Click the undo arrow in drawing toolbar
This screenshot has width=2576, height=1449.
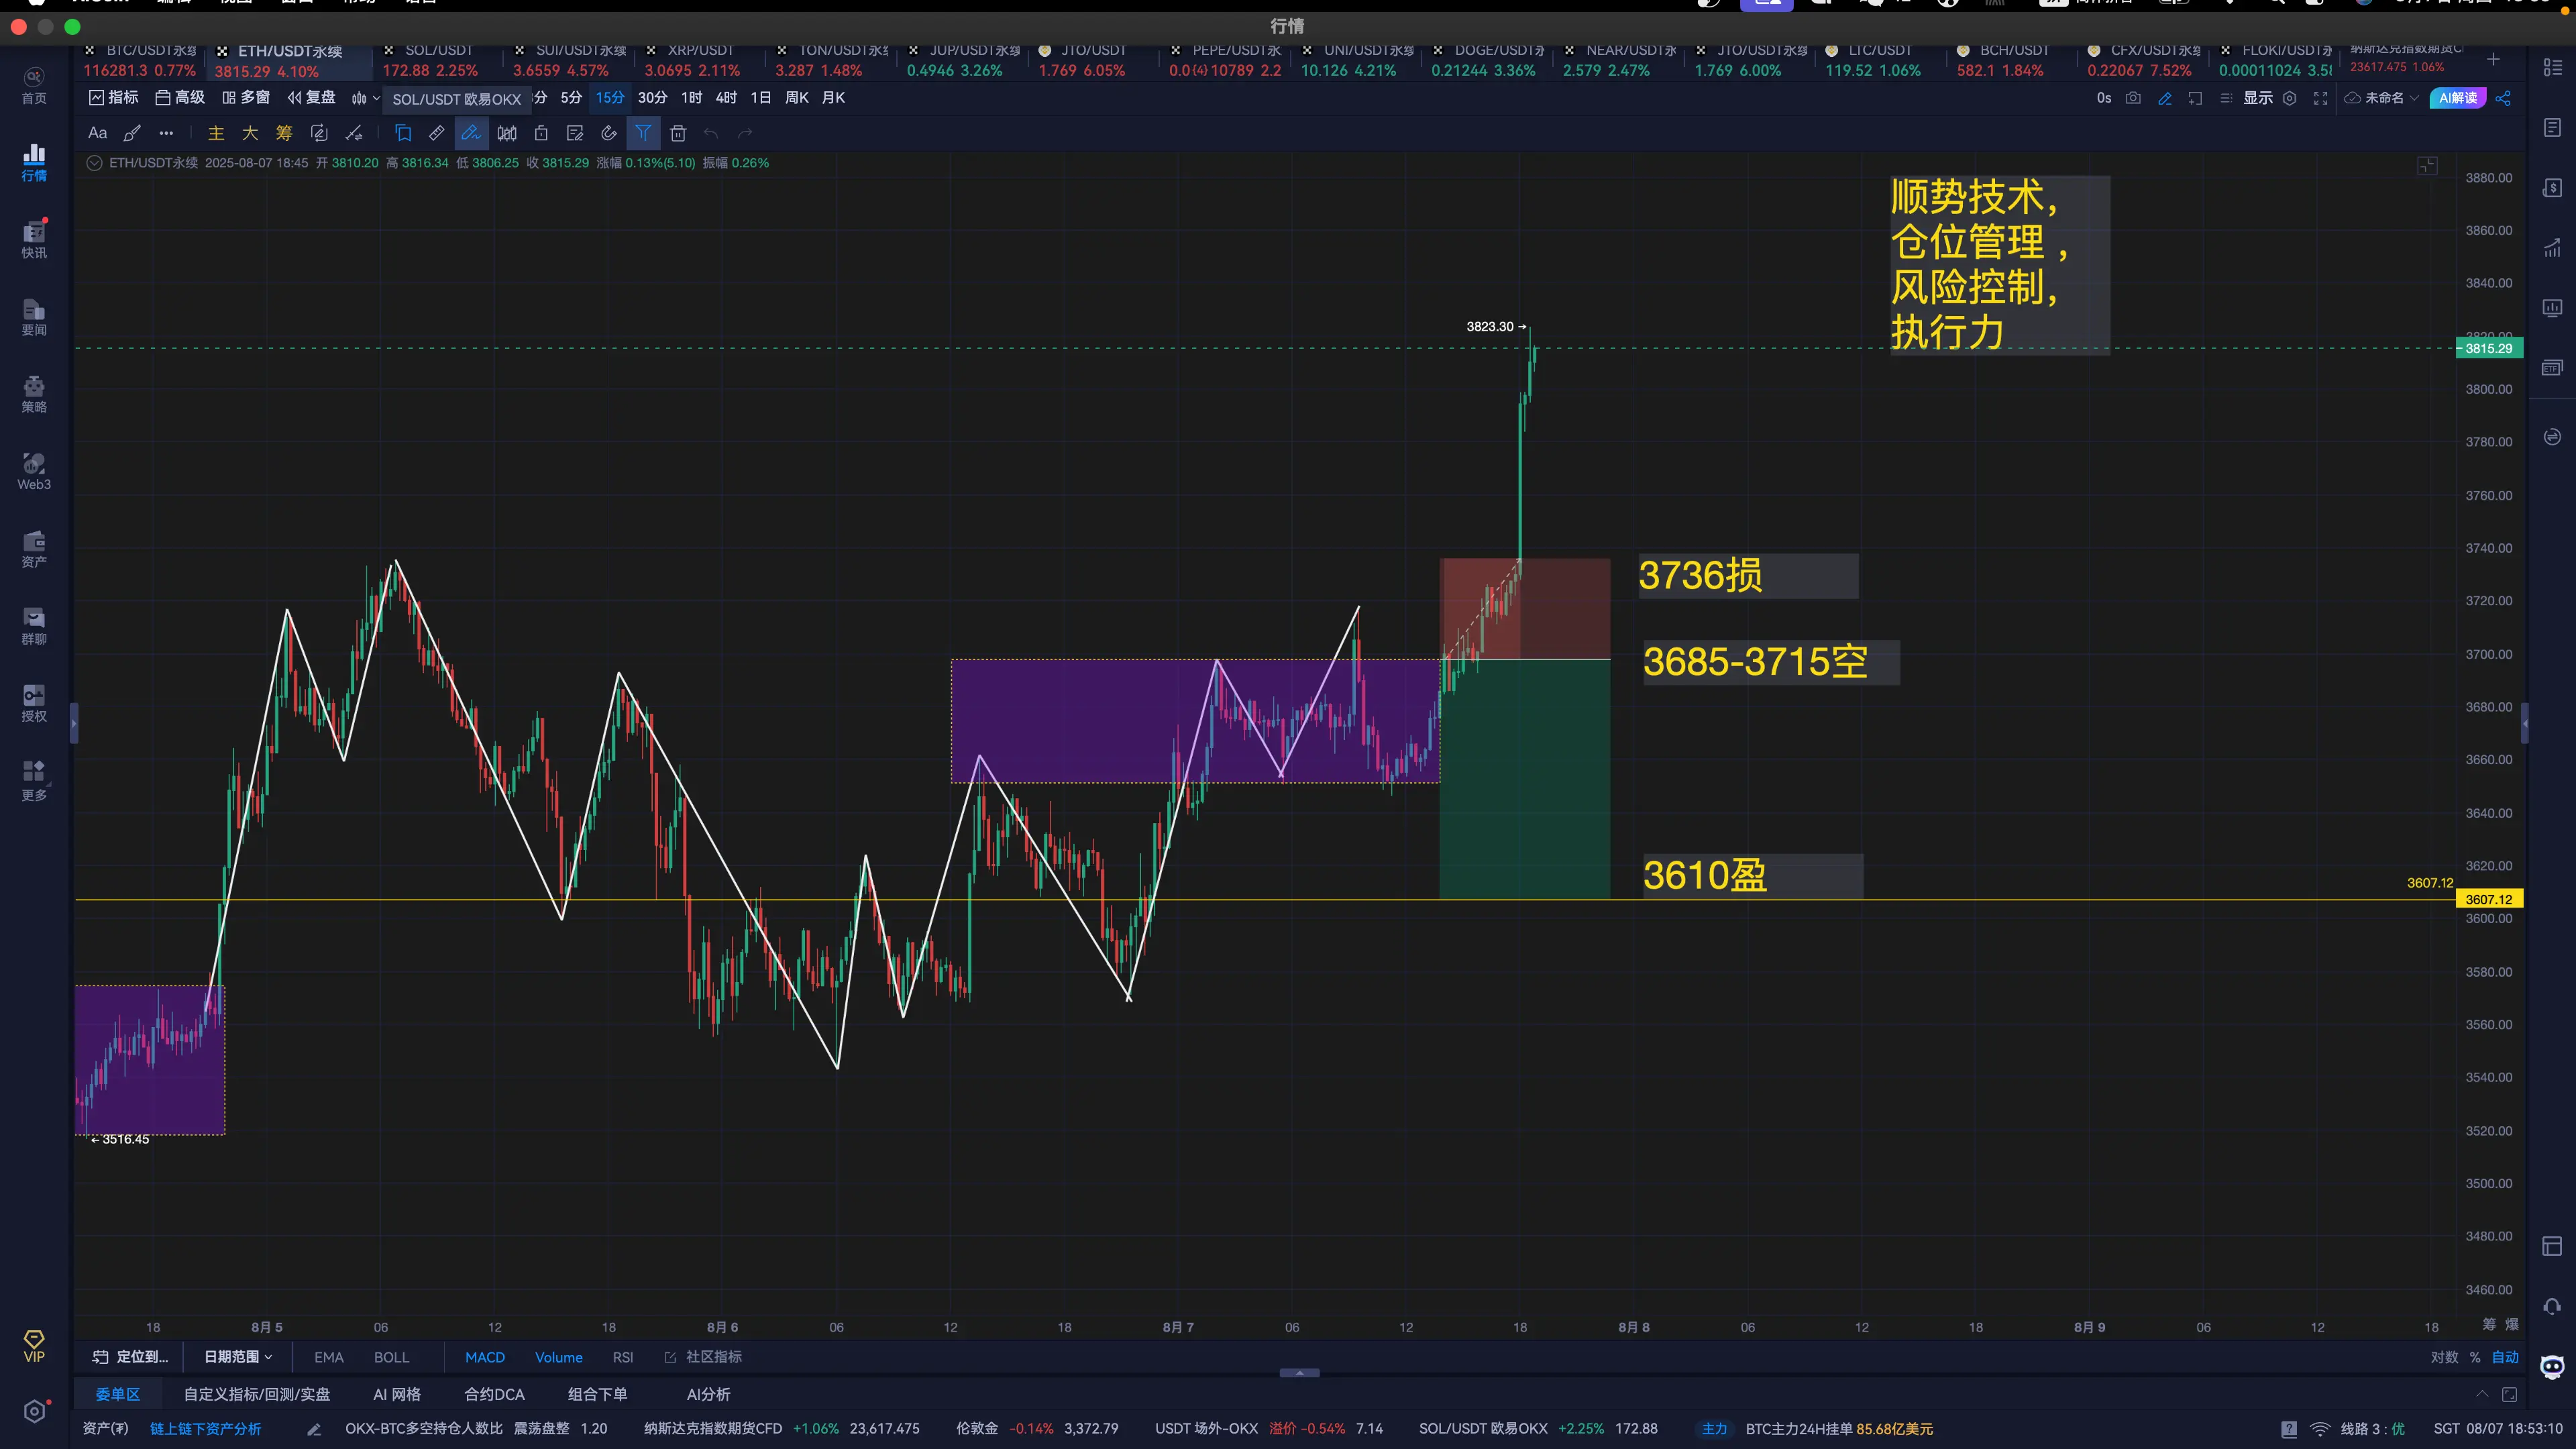click(x=711, y=133)
